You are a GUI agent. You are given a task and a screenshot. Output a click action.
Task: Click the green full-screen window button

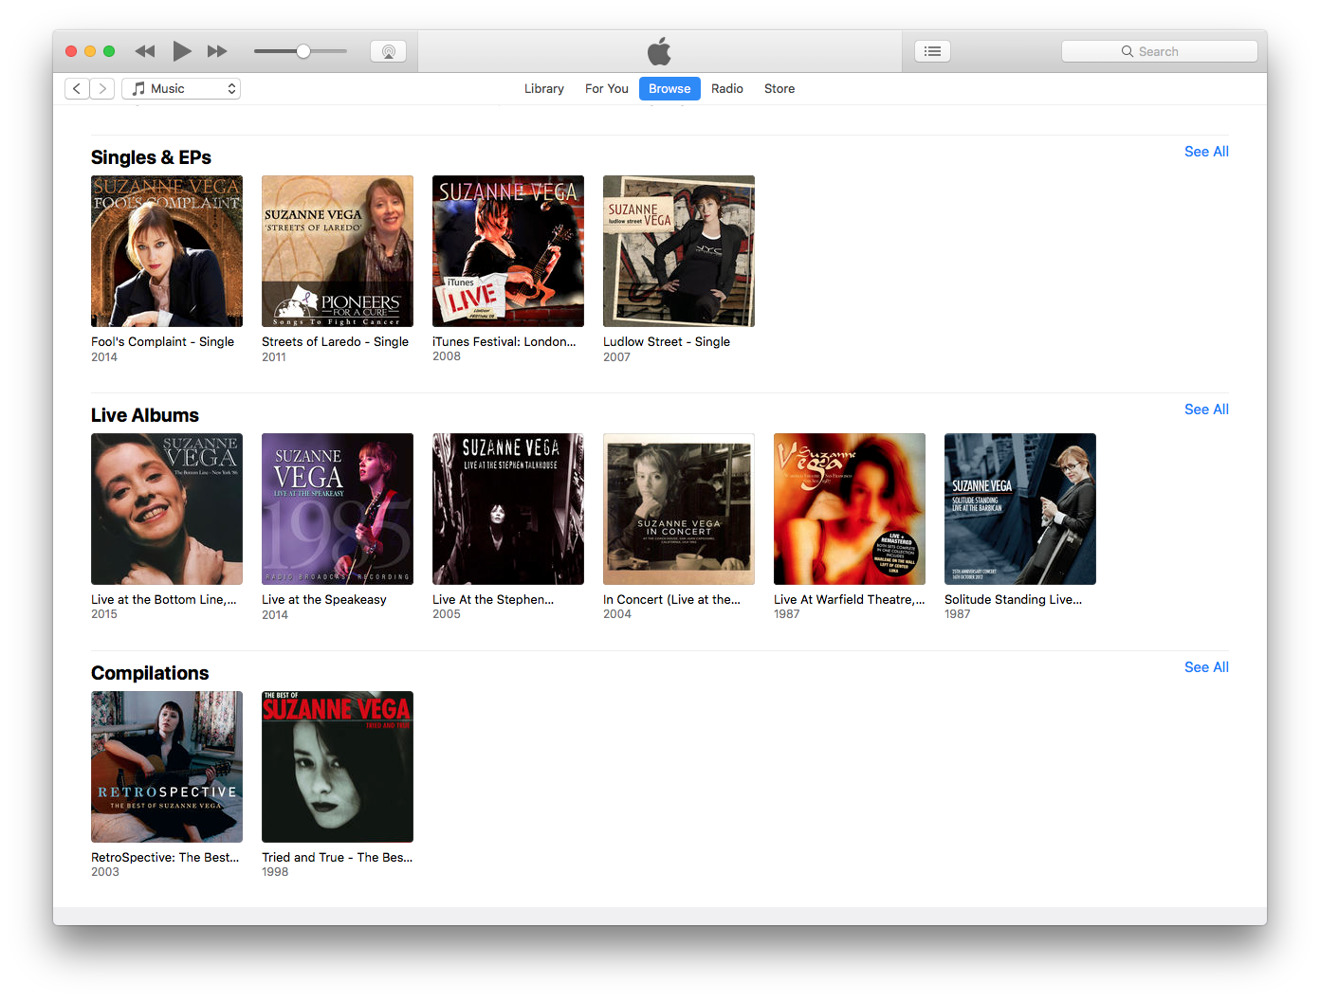point(109,51)
